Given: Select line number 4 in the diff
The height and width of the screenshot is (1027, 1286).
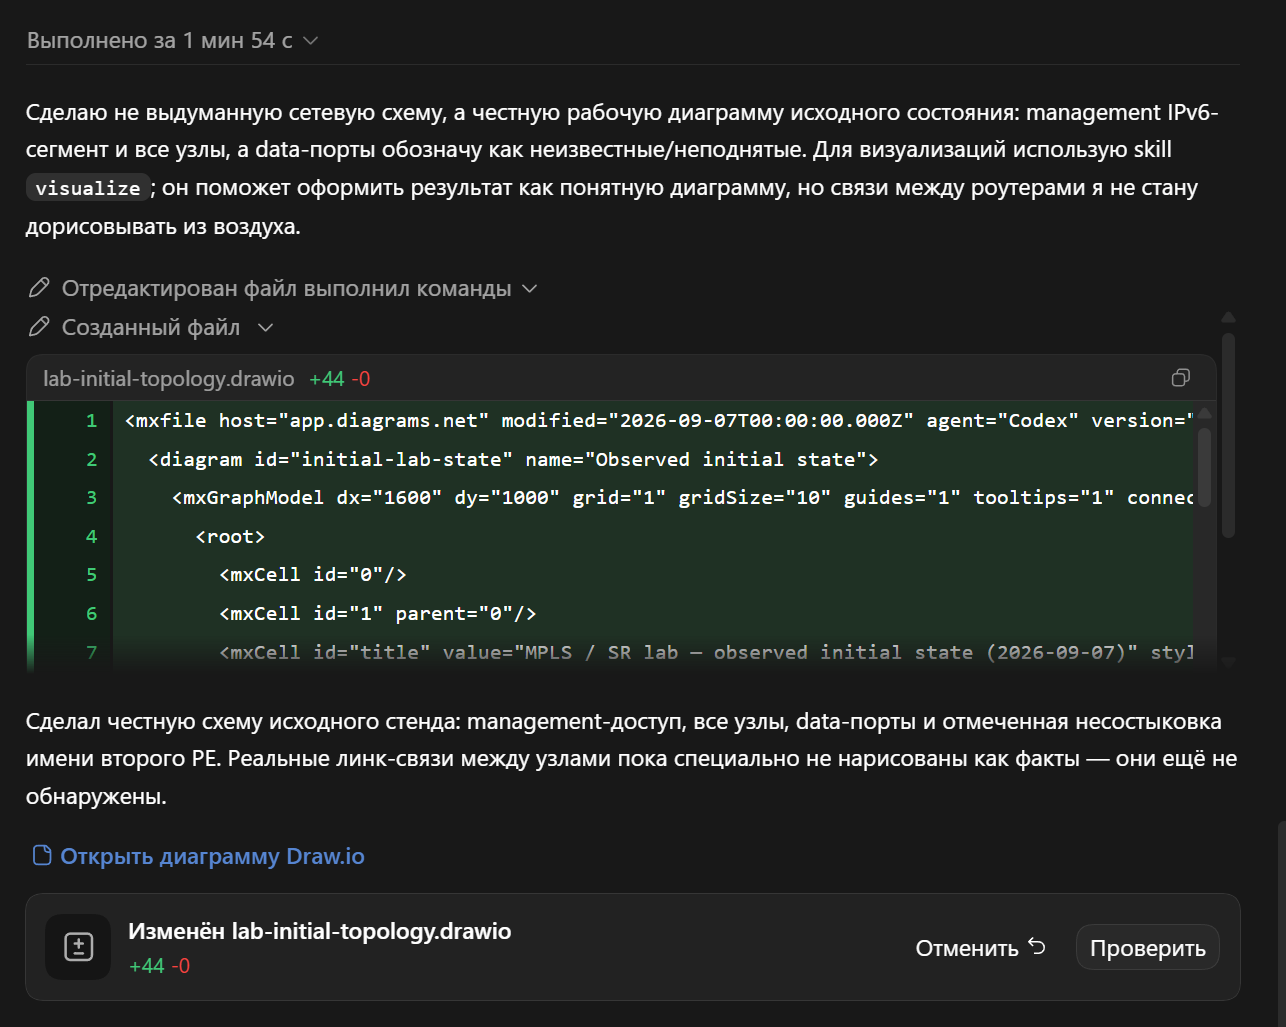Looking at the screenshot, I should pyautogui.click(x=92, y=537).
